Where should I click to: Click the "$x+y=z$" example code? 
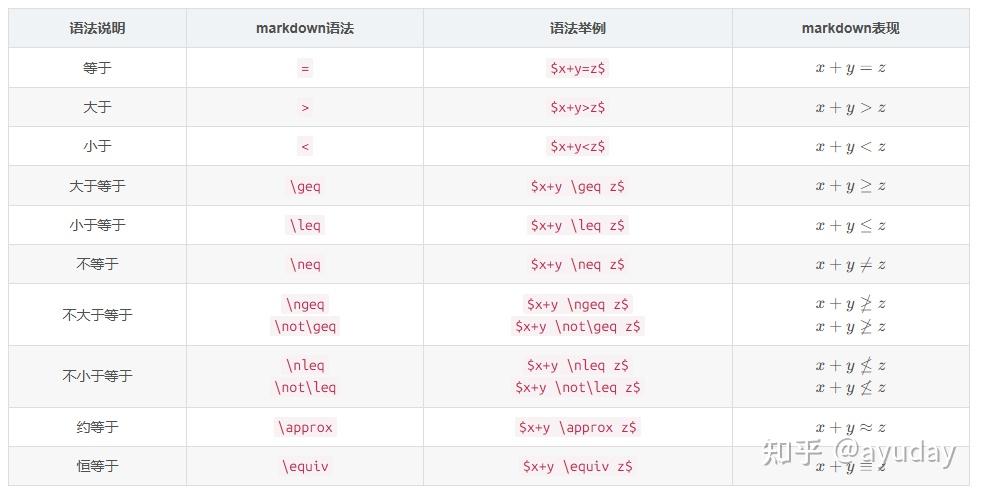(577, 68)
